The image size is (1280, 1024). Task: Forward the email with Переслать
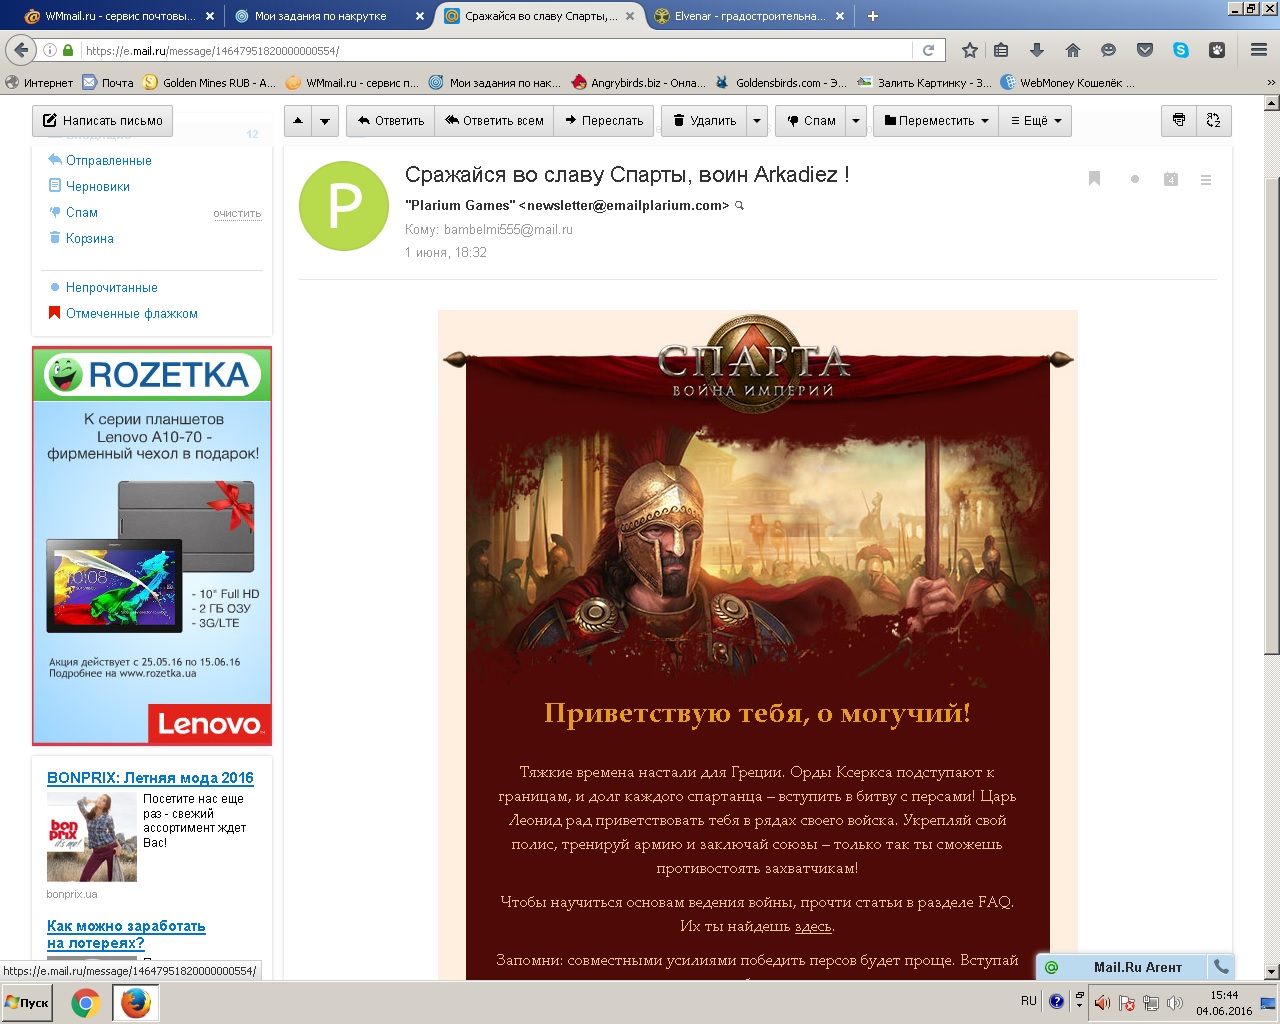[x=604, y=121]
